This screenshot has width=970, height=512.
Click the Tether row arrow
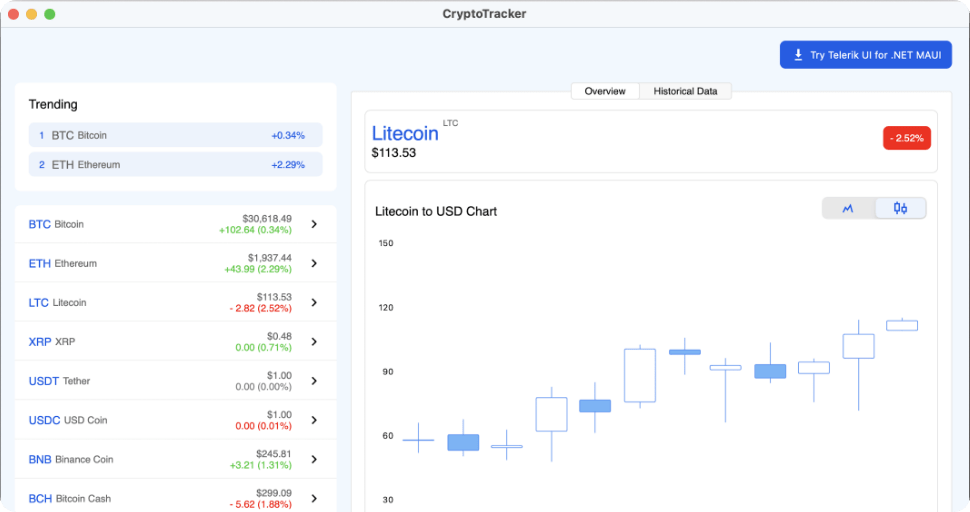click(x=314, y=381)
